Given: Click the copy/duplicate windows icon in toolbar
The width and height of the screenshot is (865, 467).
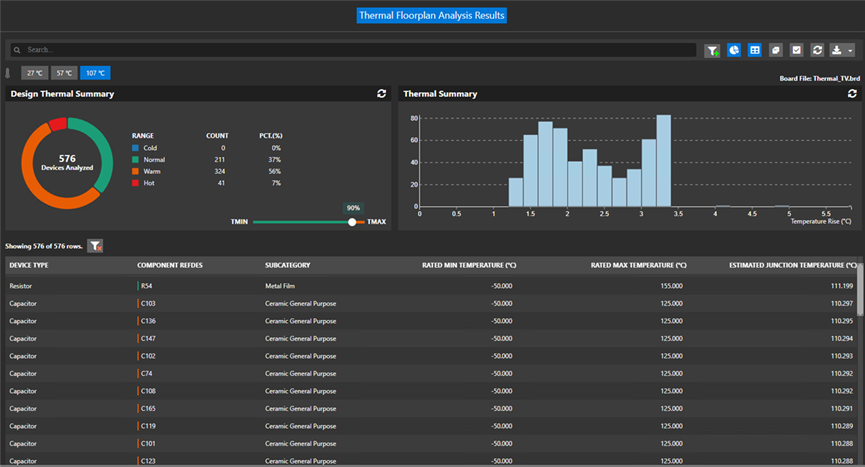Looking at the screenshot, I should coord(776,50).
